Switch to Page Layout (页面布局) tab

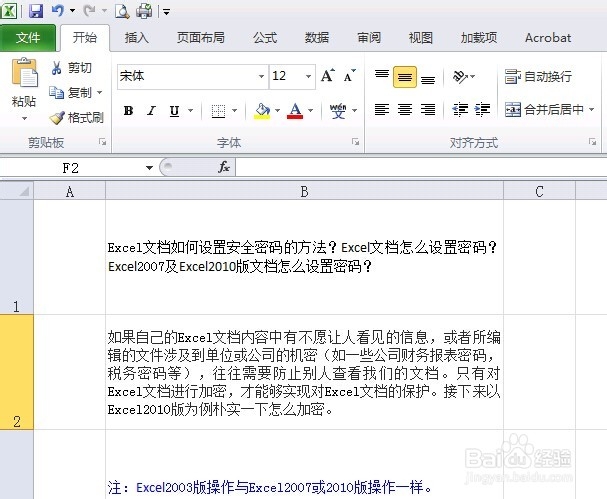point(201,38)
